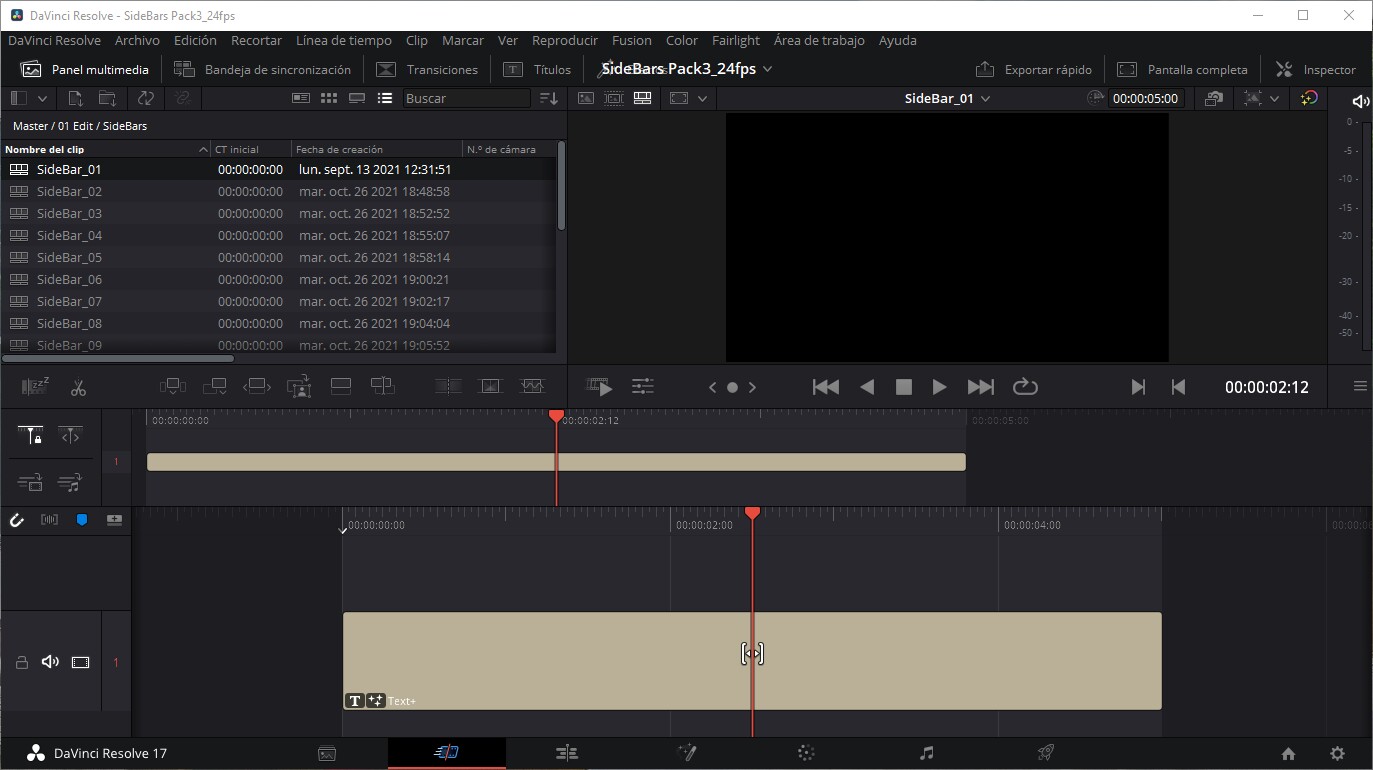Mute track 1 audio speaker
1373x770 pixels.
[50, 662]
